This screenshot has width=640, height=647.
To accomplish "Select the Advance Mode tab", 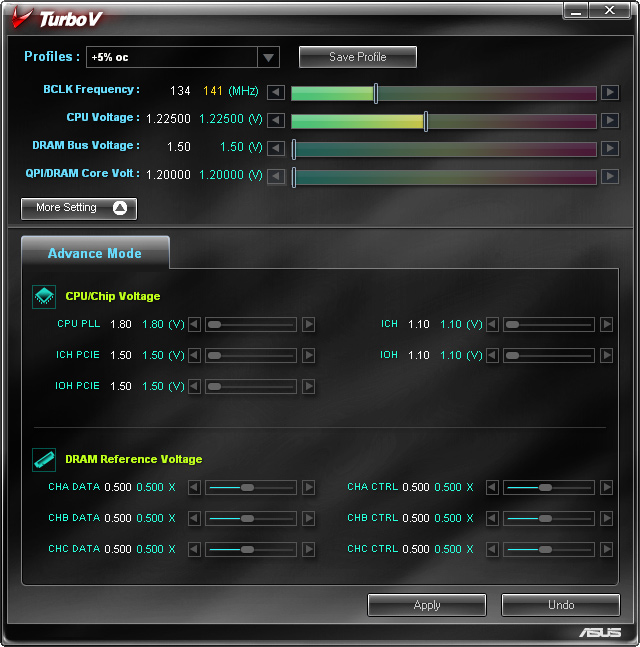I will (x=95, y=253).
